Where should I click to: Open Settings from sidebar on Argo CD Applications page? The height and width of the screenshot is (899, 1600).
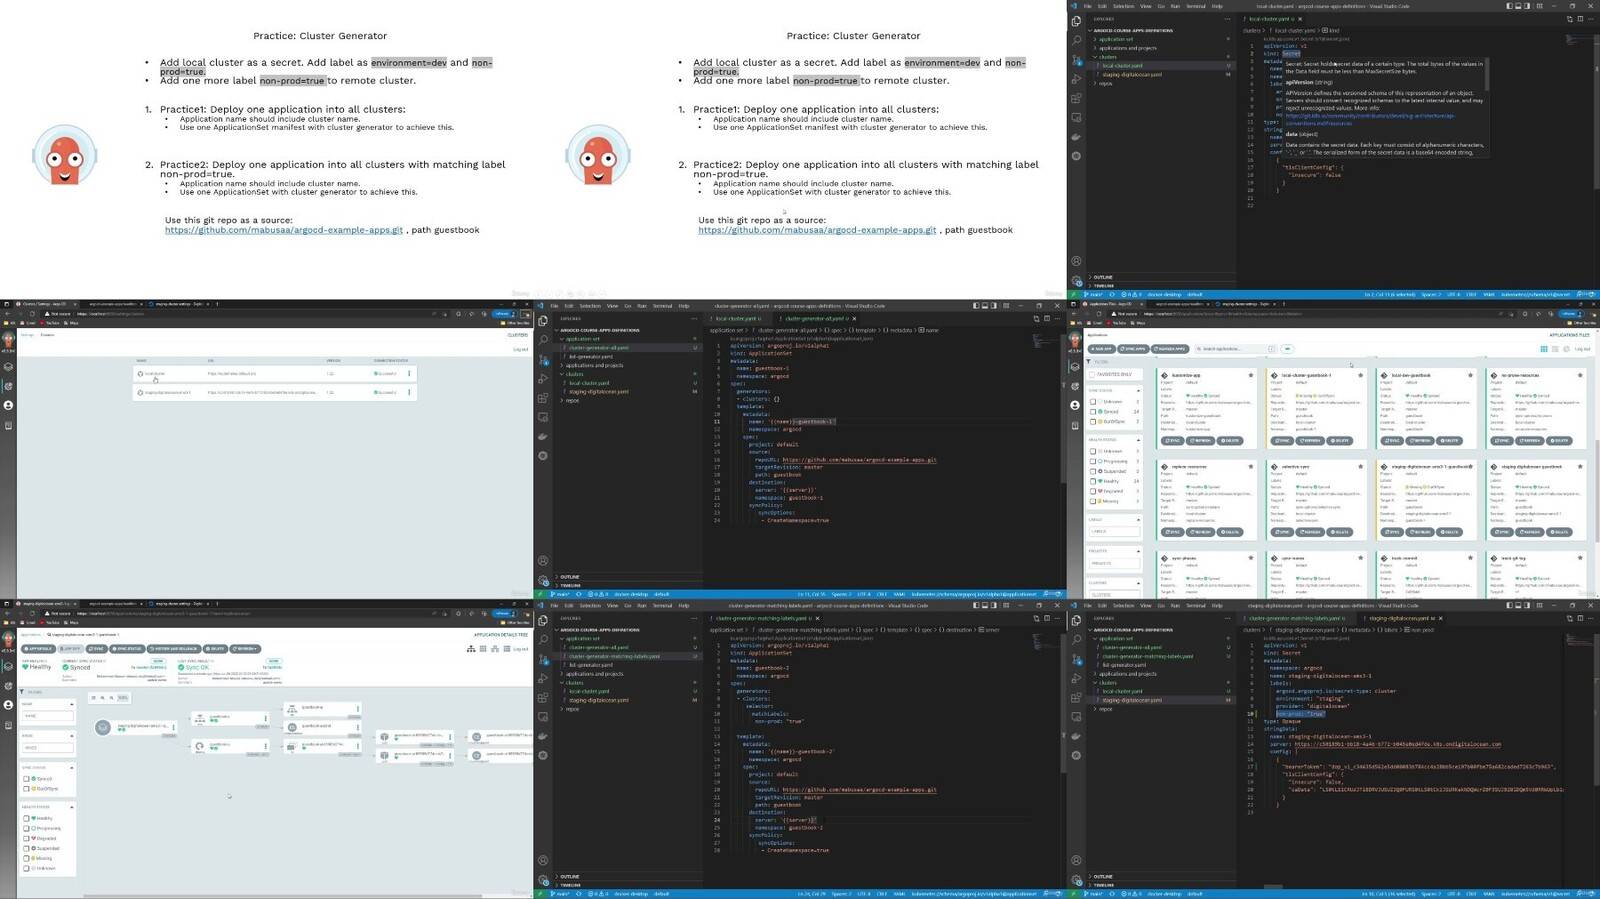point(1075,386)
